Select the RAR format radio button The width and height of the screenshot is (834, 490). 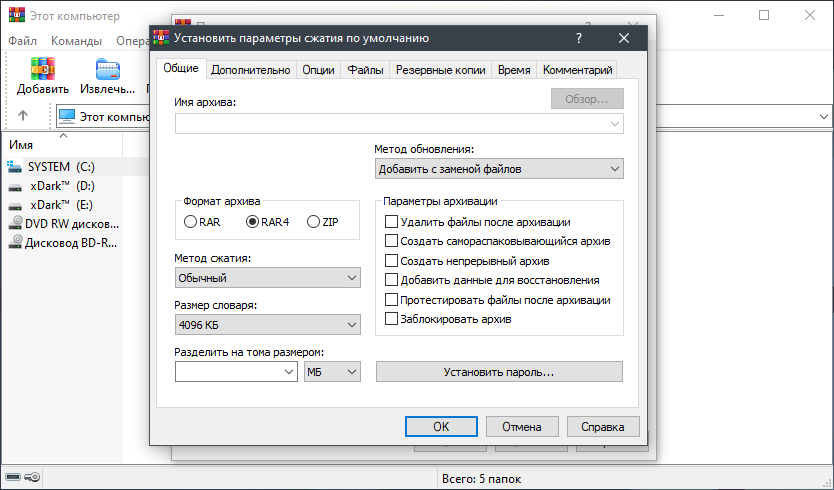pyautogui.click(x=190, y=222)
